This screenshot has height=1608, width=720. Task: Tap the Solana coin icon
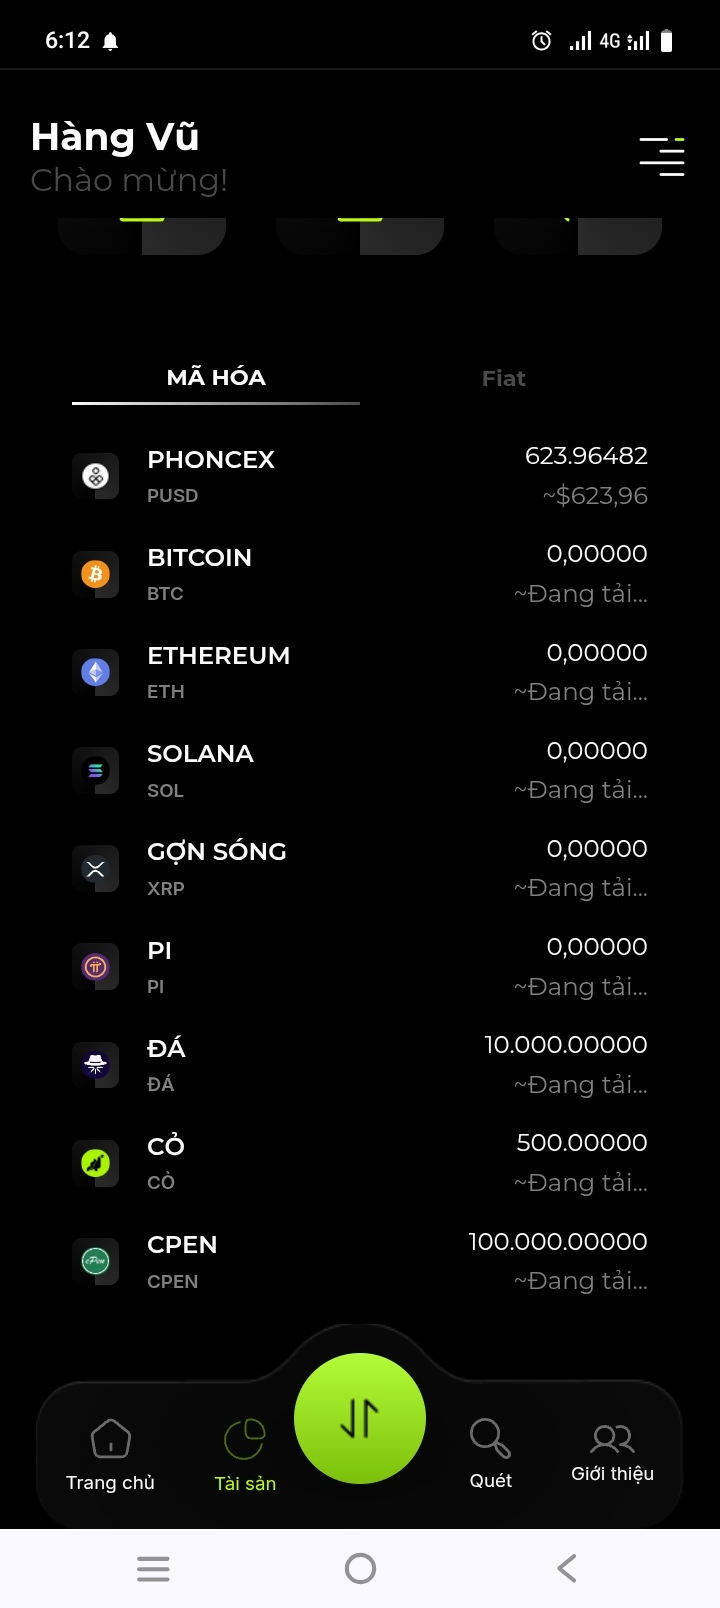pos(96,770)
